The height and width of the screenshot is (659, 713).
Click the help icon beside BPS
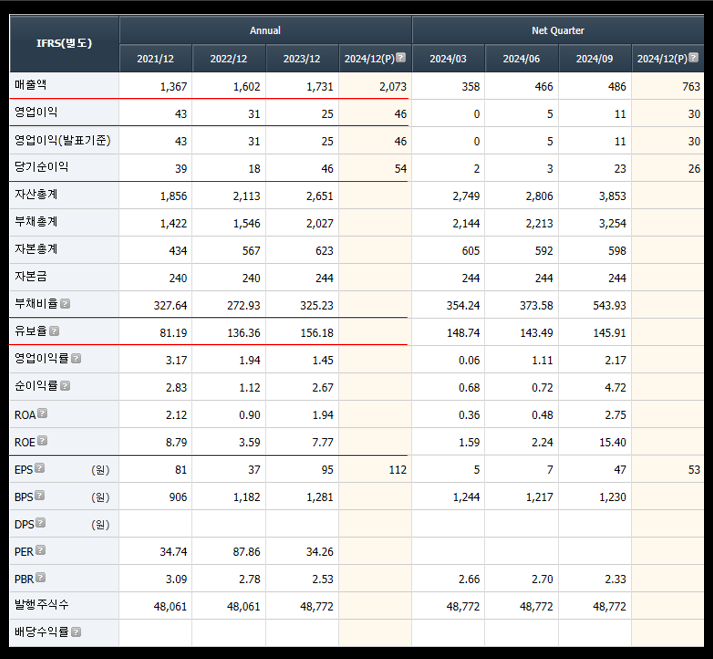[x=40, y=495]
